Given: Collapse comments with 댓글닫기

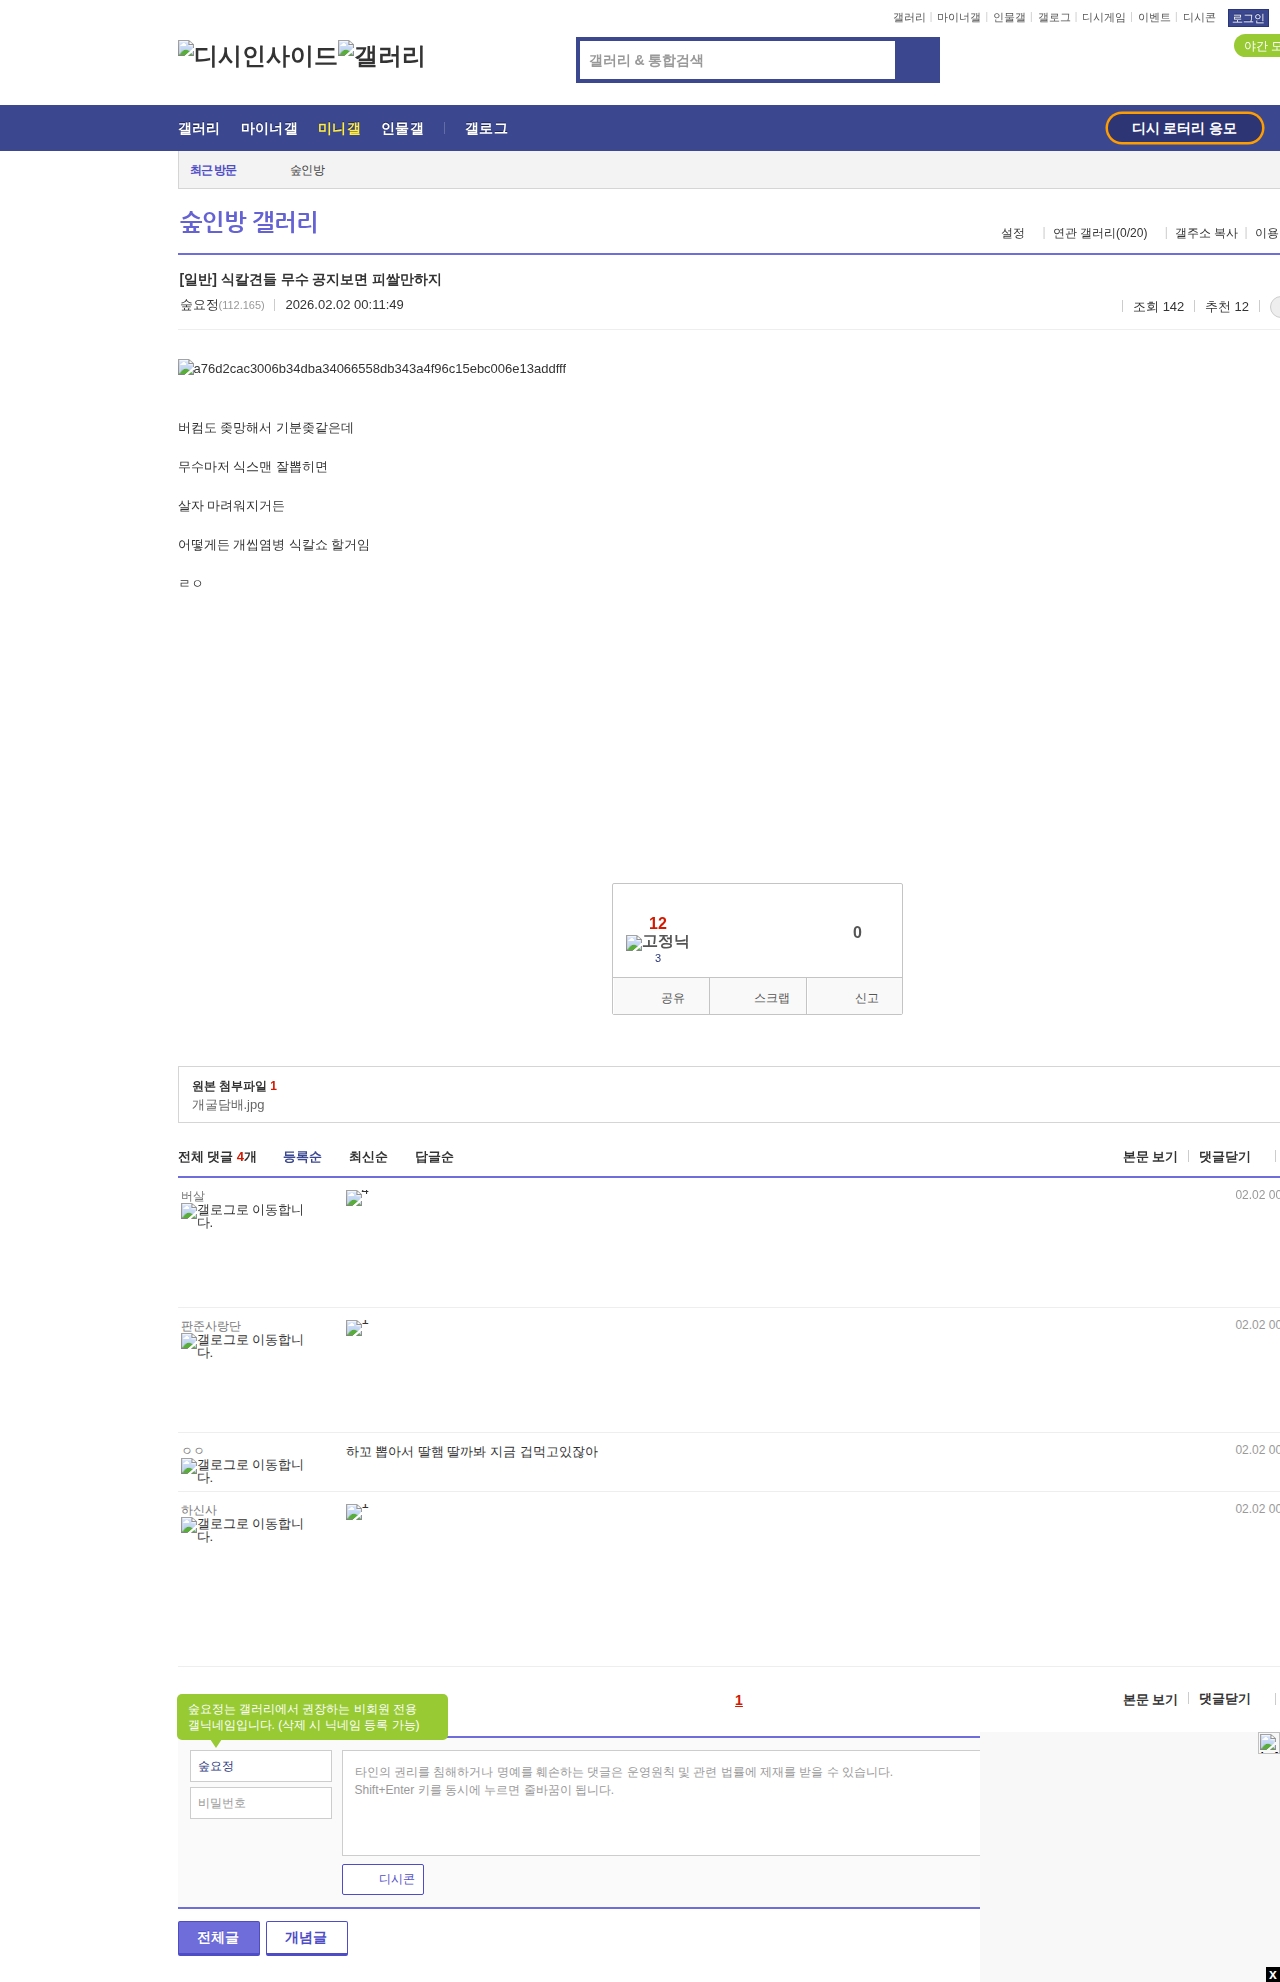Looking at the screenshot, I should pos(1225,1157).
